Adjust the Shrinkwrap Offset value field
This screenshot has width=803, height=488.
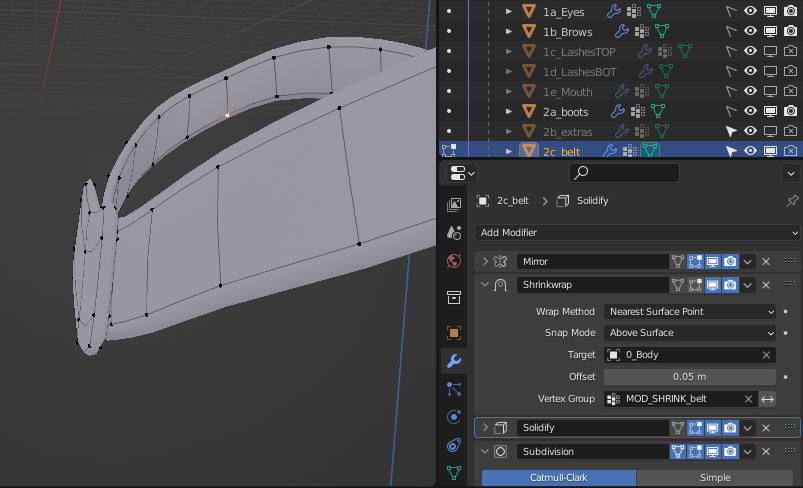click(690, 377)
